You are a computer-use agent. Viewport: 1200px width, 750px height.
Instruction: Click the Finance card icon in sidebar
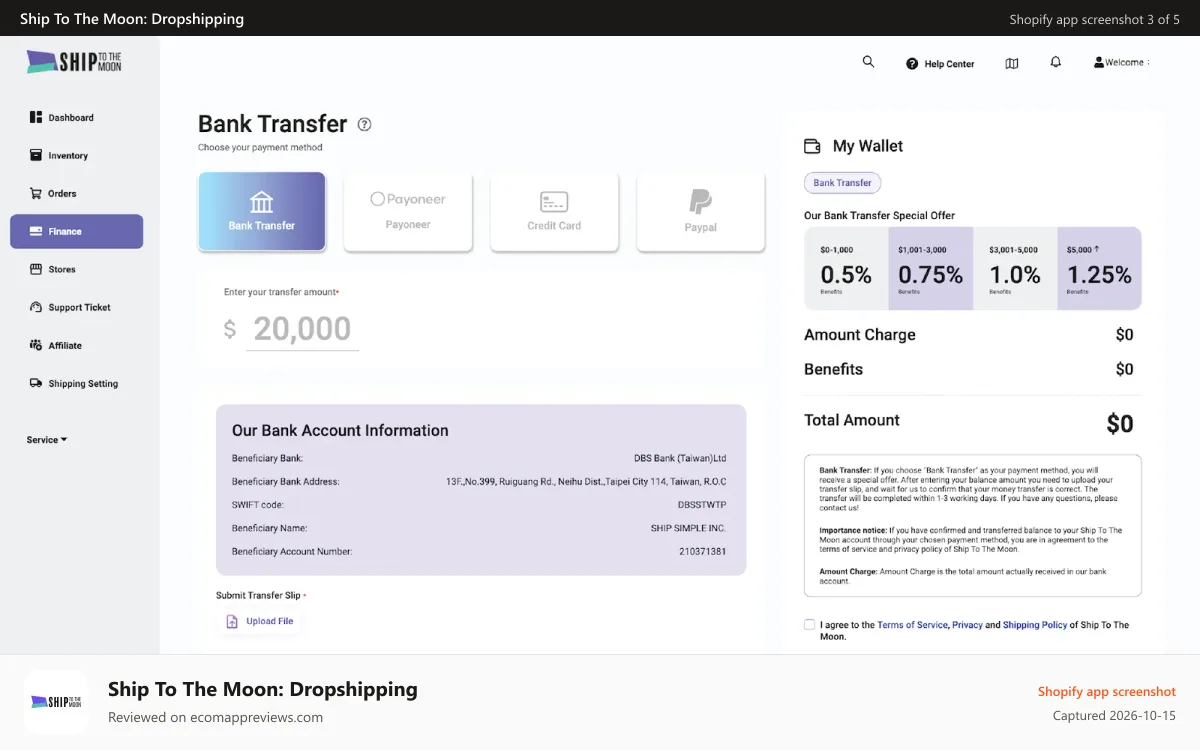pyautogui.click(x=36, y=231)
